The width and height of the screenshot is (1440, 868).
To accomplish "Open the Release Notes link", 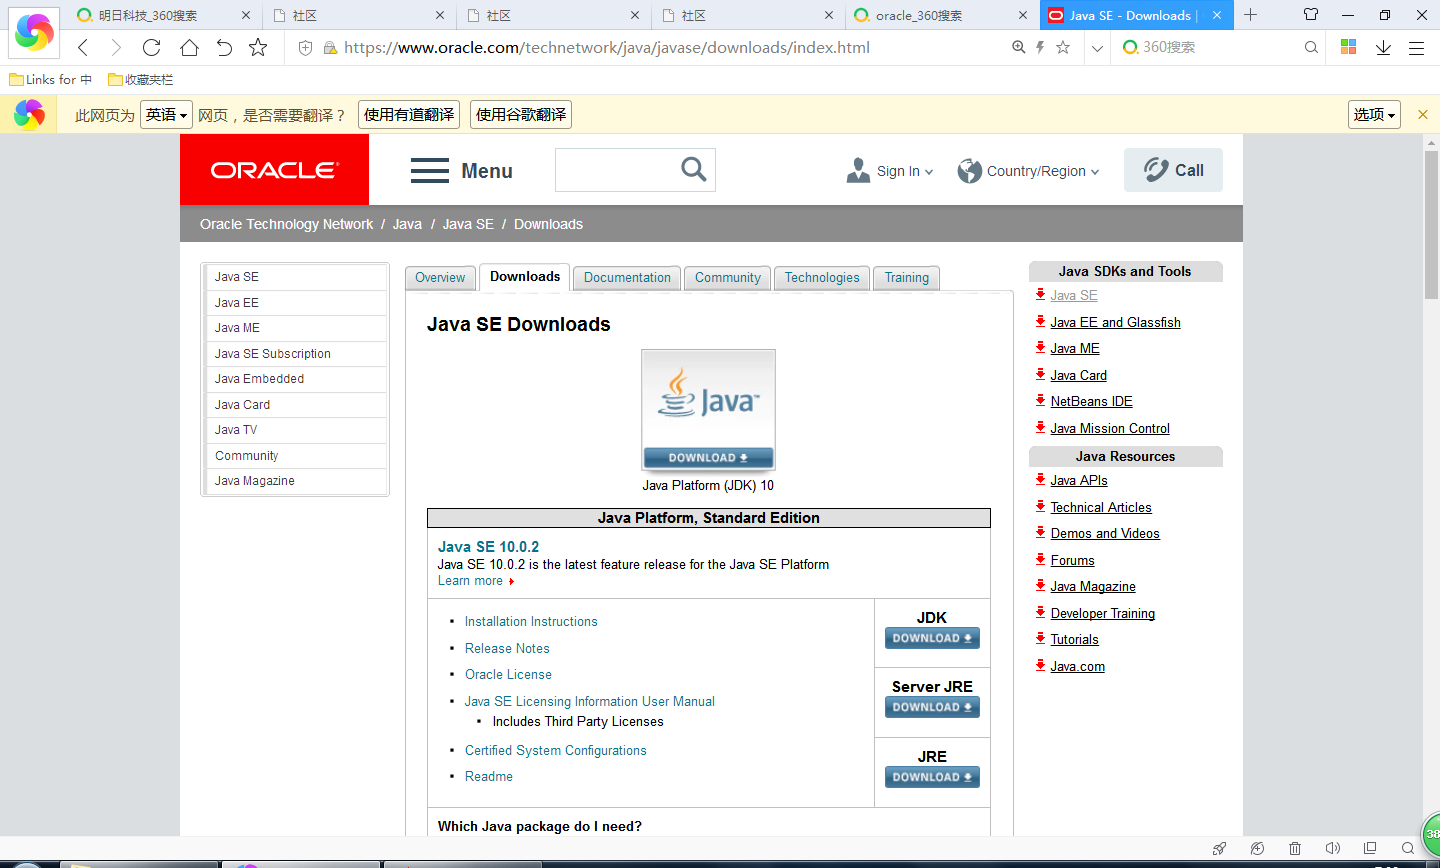I will 507,649.
